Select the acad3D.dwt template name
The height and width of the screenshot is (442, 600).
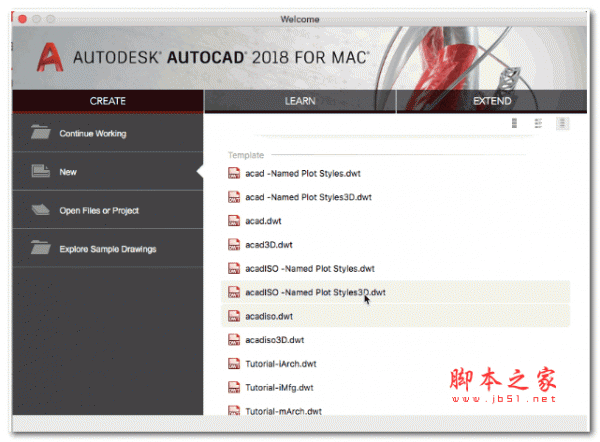pyautogui.click(x=269, y=245)
